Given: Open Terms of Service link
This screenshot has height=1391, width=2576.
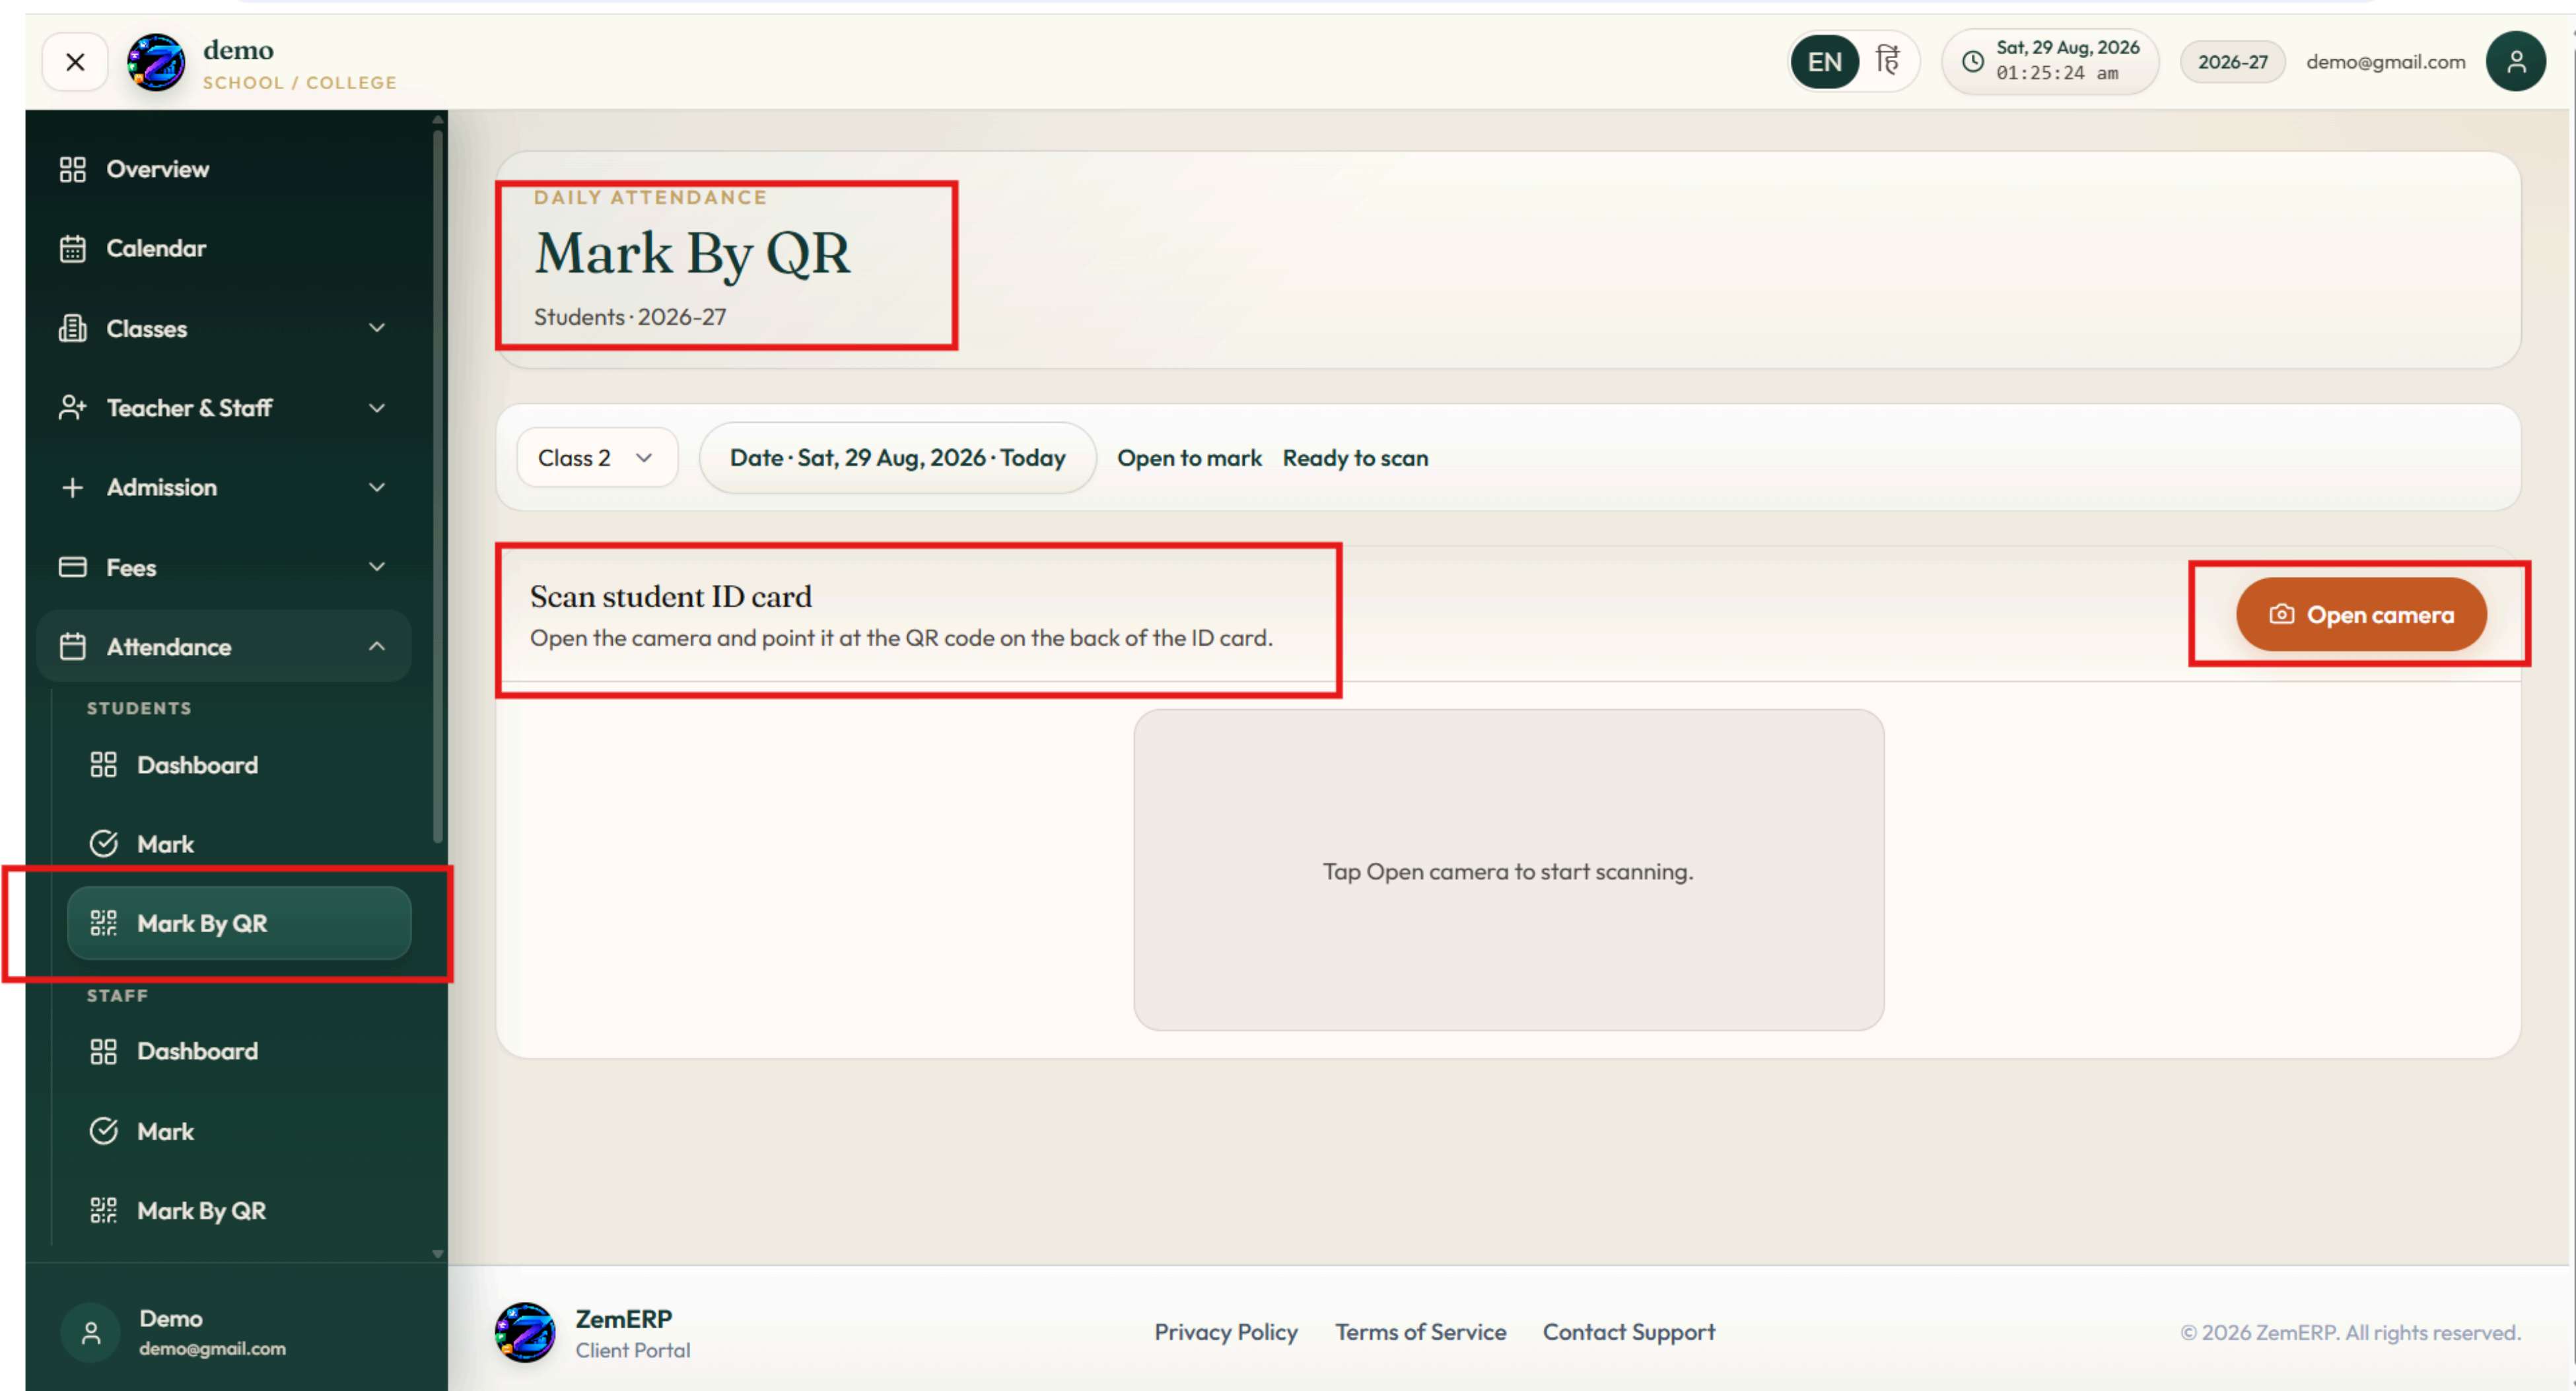Looking at the screenshot, I should (x=1420, y=1333).
